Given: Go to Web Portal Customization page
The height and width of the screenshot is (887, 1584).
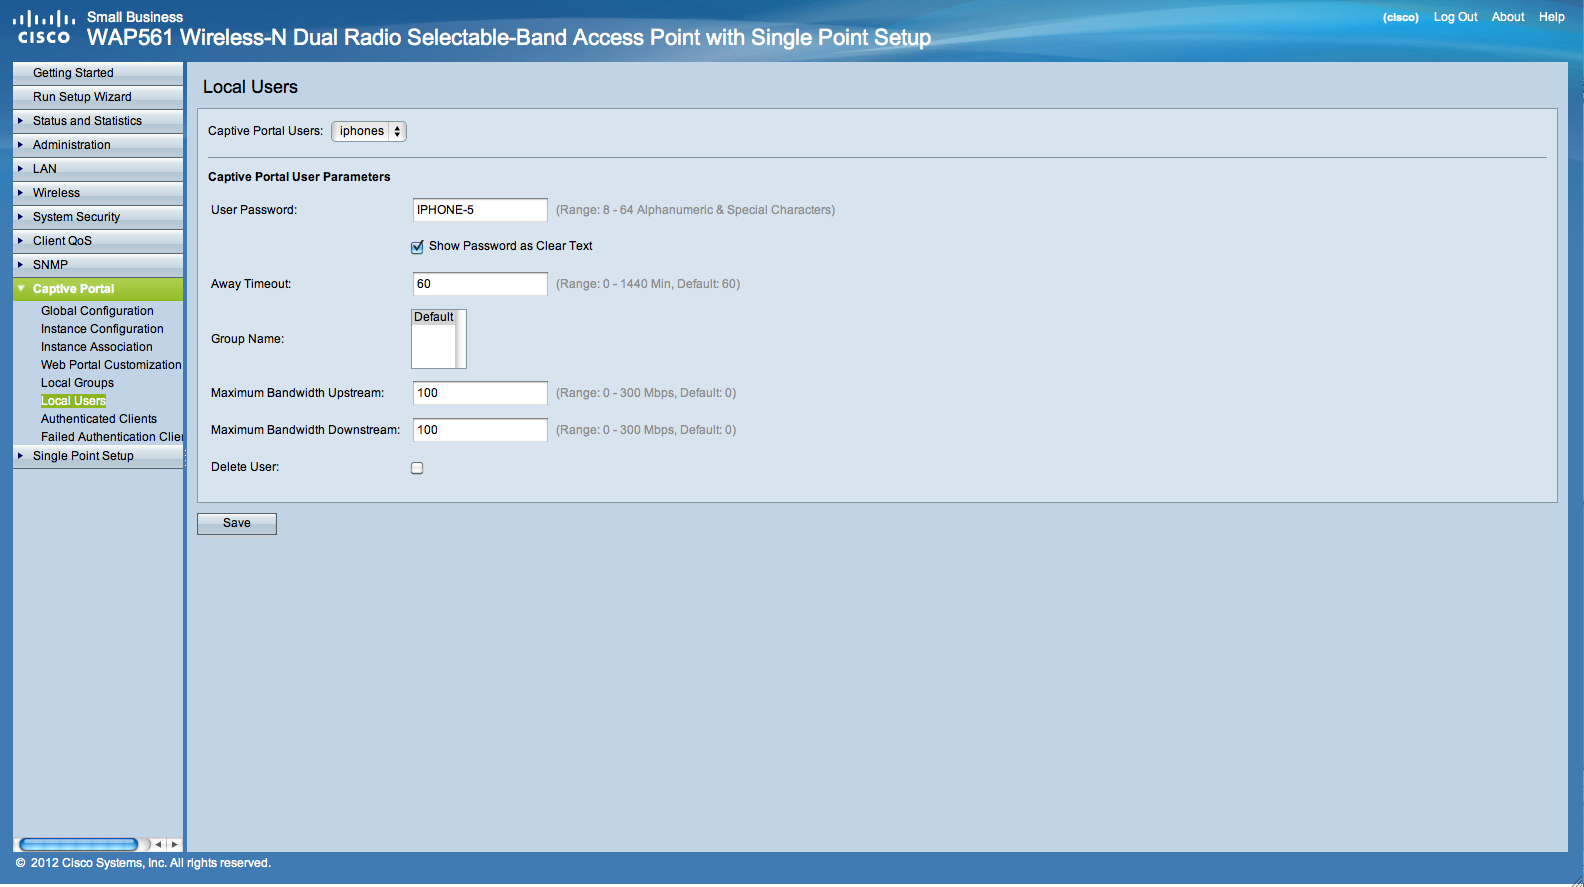Looking at the screenshot, I should point(111,365).
